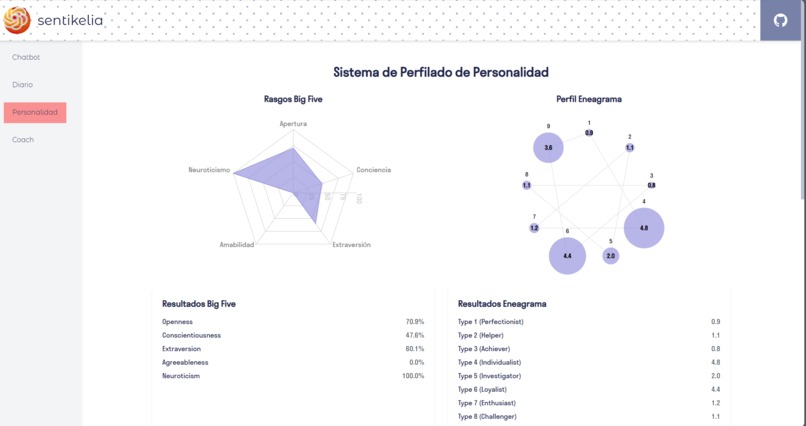Go to the Diario page
806x426 pixels.
tap(23, 85)
